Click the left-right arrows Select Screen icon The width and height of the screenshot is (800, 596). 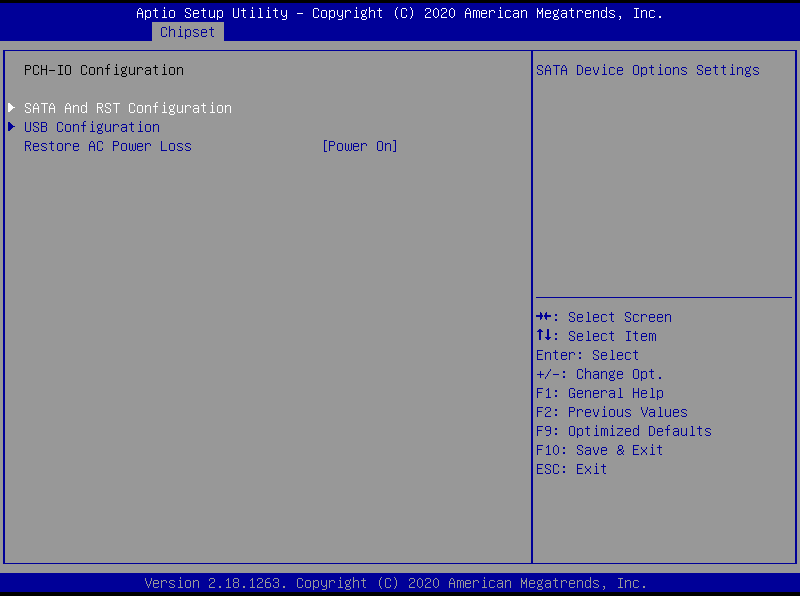click(544, 317)
